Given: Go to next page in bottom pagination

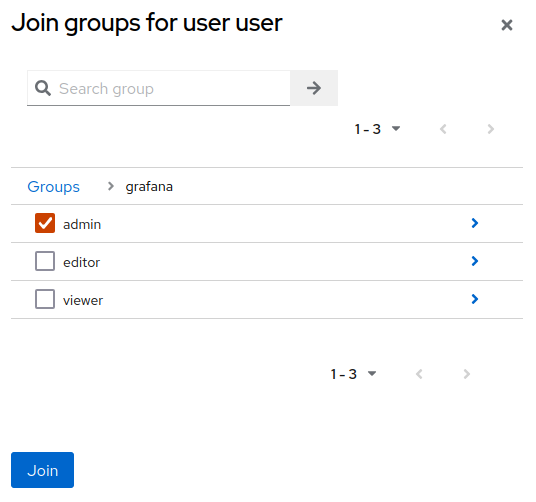Looking at the screenshot, I should click(467, 374).
